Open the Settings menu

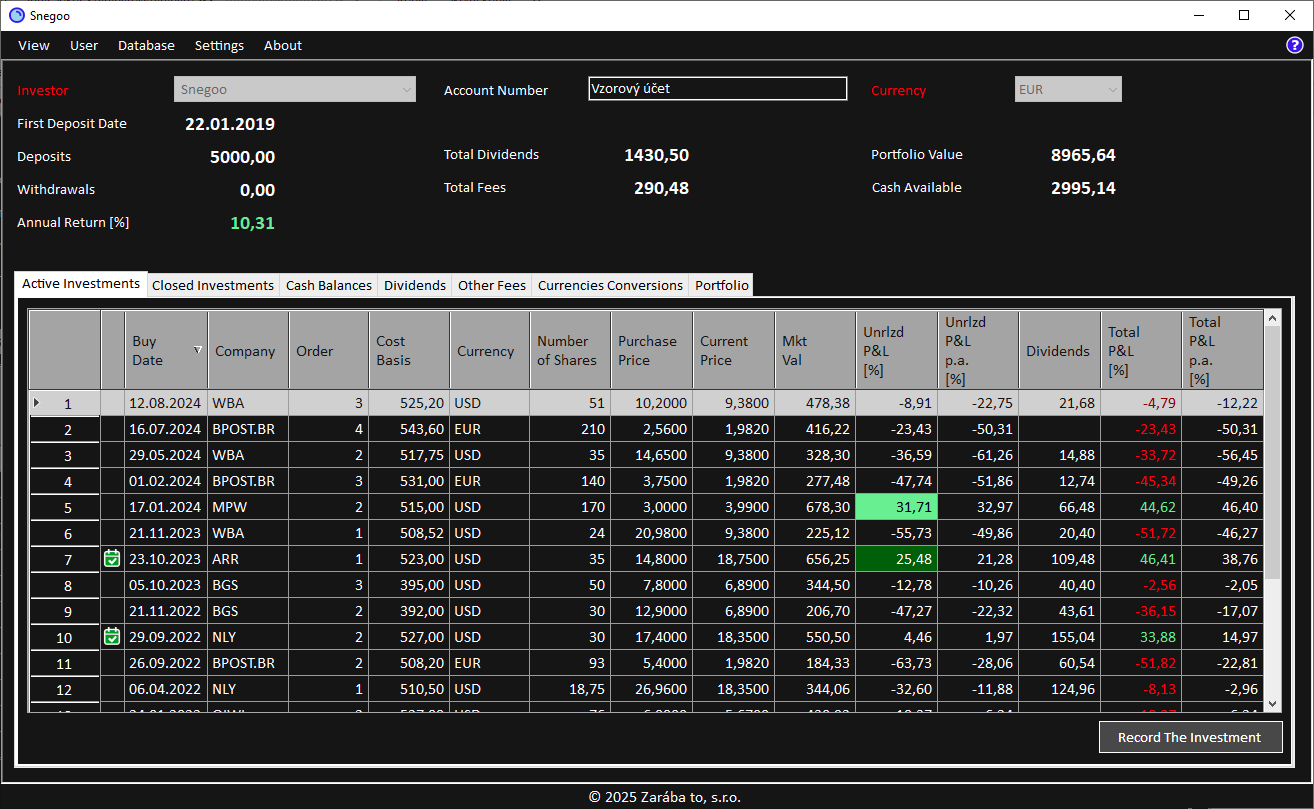[x=219, y=45]
